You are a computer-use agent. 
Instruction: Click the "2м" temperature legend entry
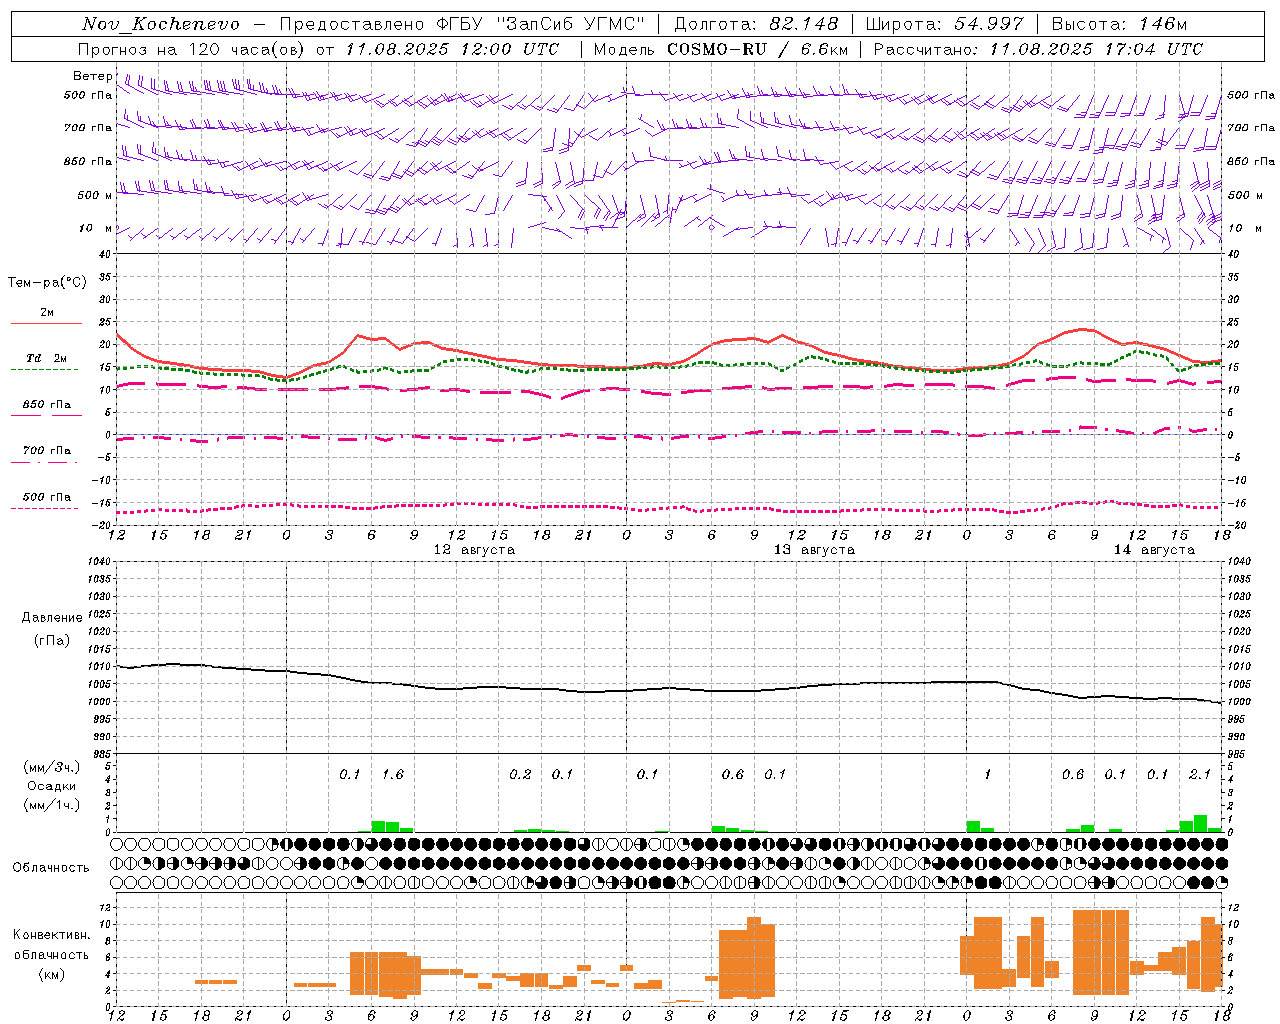(47, 313)
